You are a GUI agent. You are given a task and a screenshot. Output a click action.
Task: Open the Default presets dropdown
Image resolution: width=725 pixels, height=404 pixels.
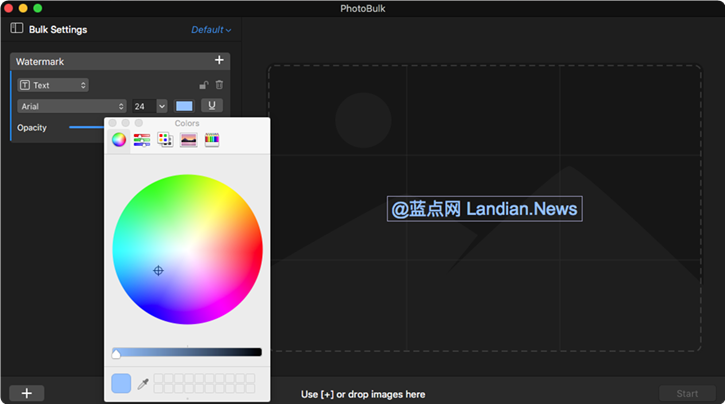(x=211, y=30)
